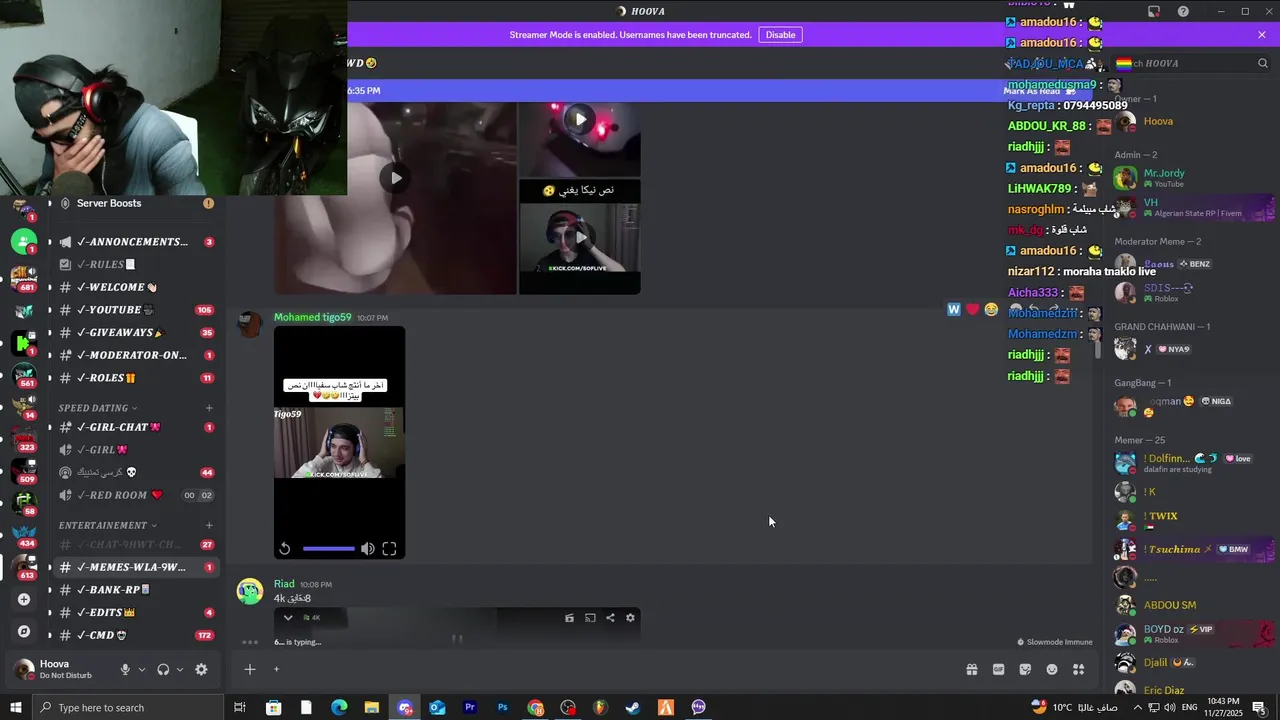Open Mohamed tigo59's profile name
This screenshot has height=720, width=1280.
(312, 317)
